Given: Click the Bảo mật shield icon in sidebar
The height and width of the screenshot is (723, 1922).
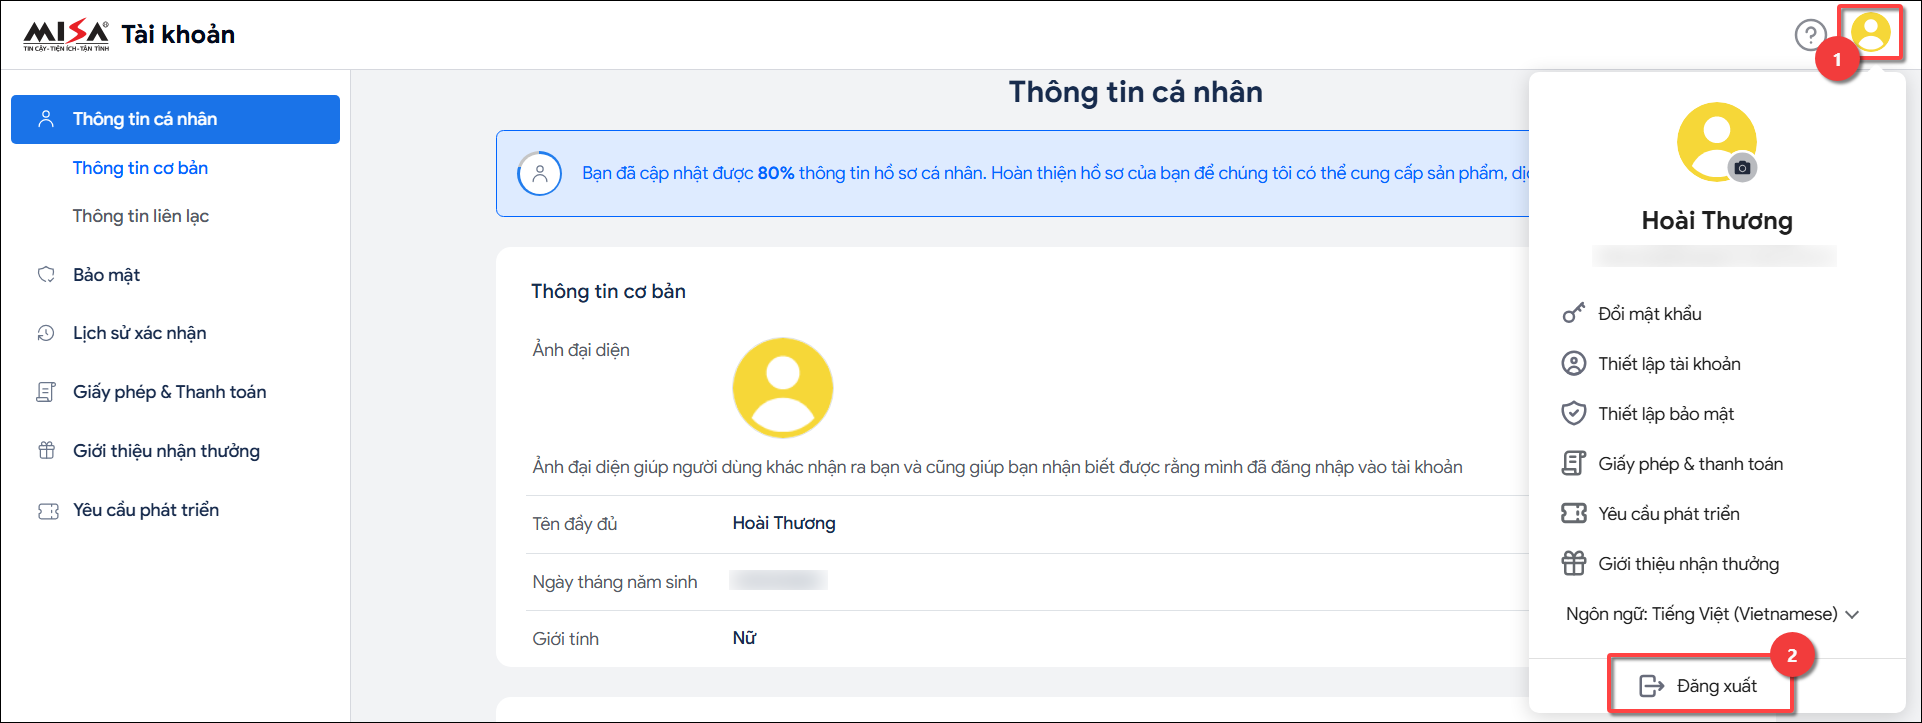Looking at the screenshot, I should (46, 274).
